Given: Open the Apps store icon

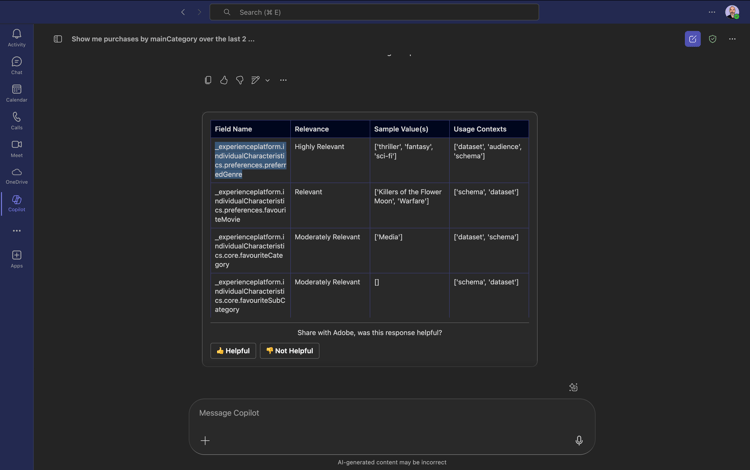Looking at the screenshot, I should pos(16,259).
